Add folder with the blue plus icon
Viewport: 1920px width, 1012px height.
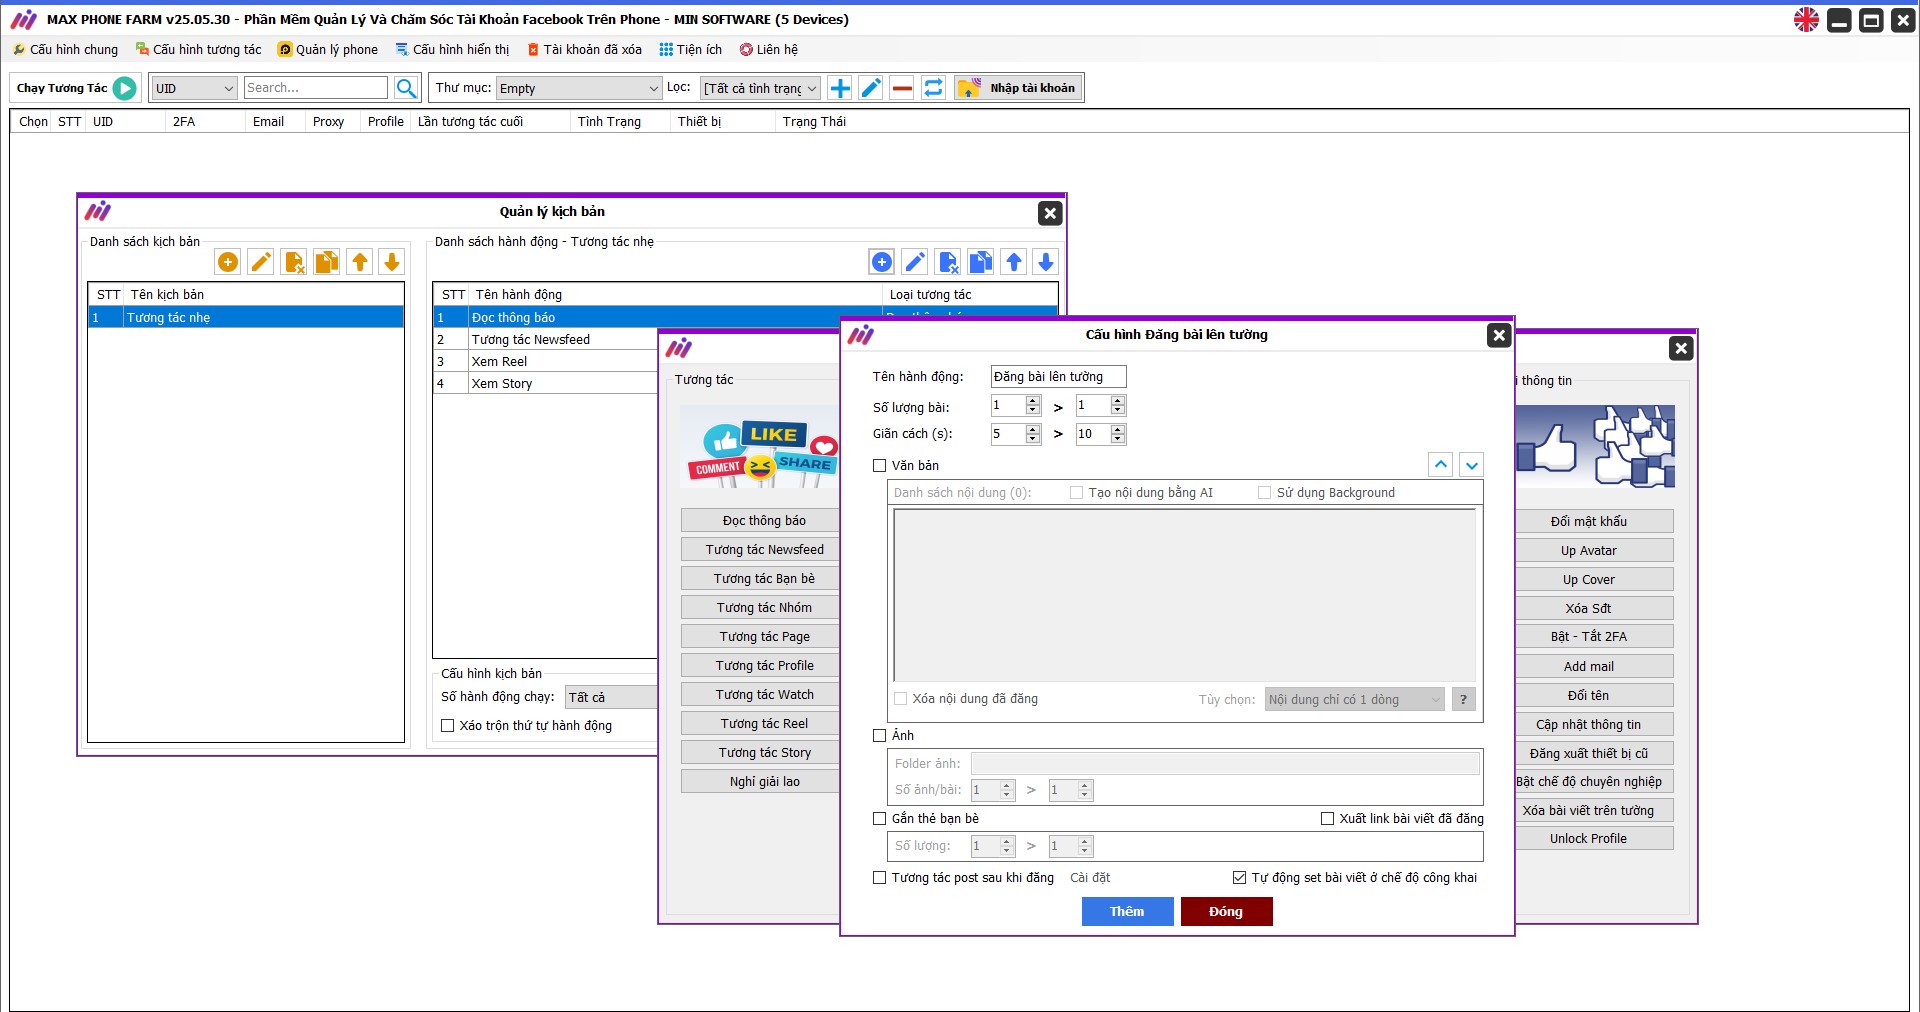[840, 88]
